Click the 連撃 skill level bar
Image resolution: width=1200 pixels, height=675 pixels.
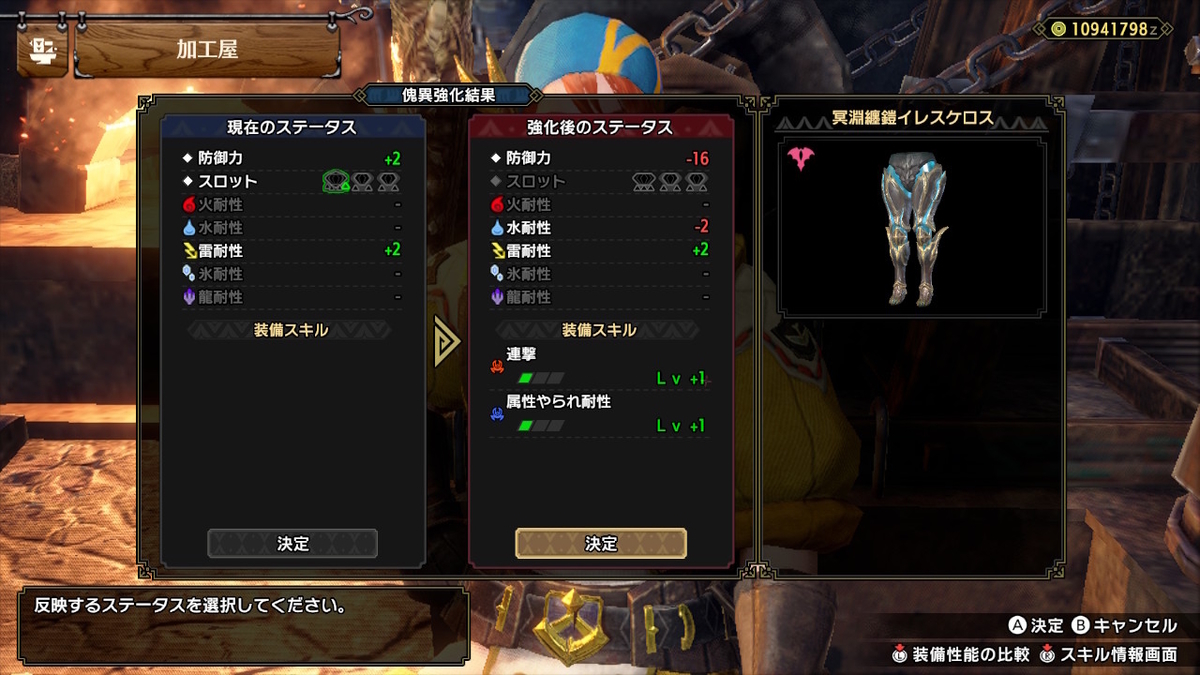point(541,378)
